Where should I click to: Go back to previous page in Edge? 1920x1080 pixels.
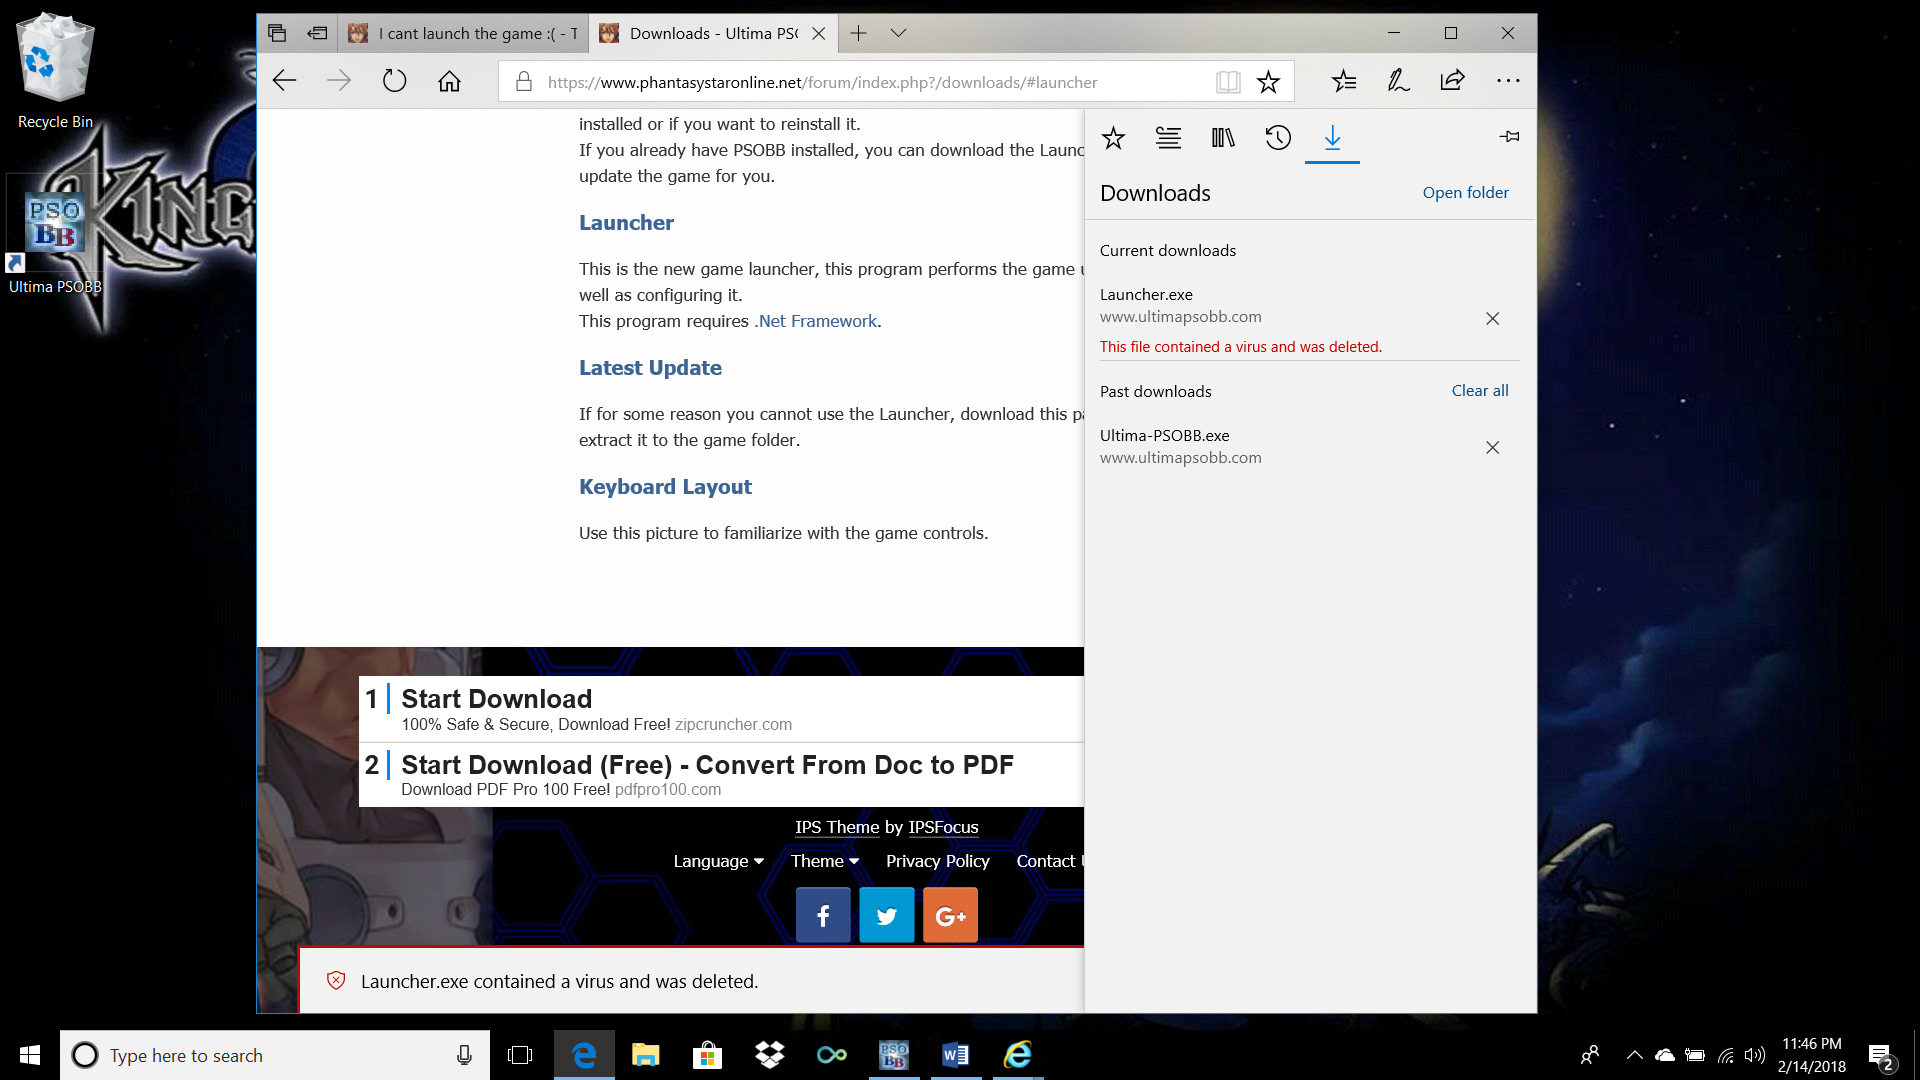click(x=285, y=81)
